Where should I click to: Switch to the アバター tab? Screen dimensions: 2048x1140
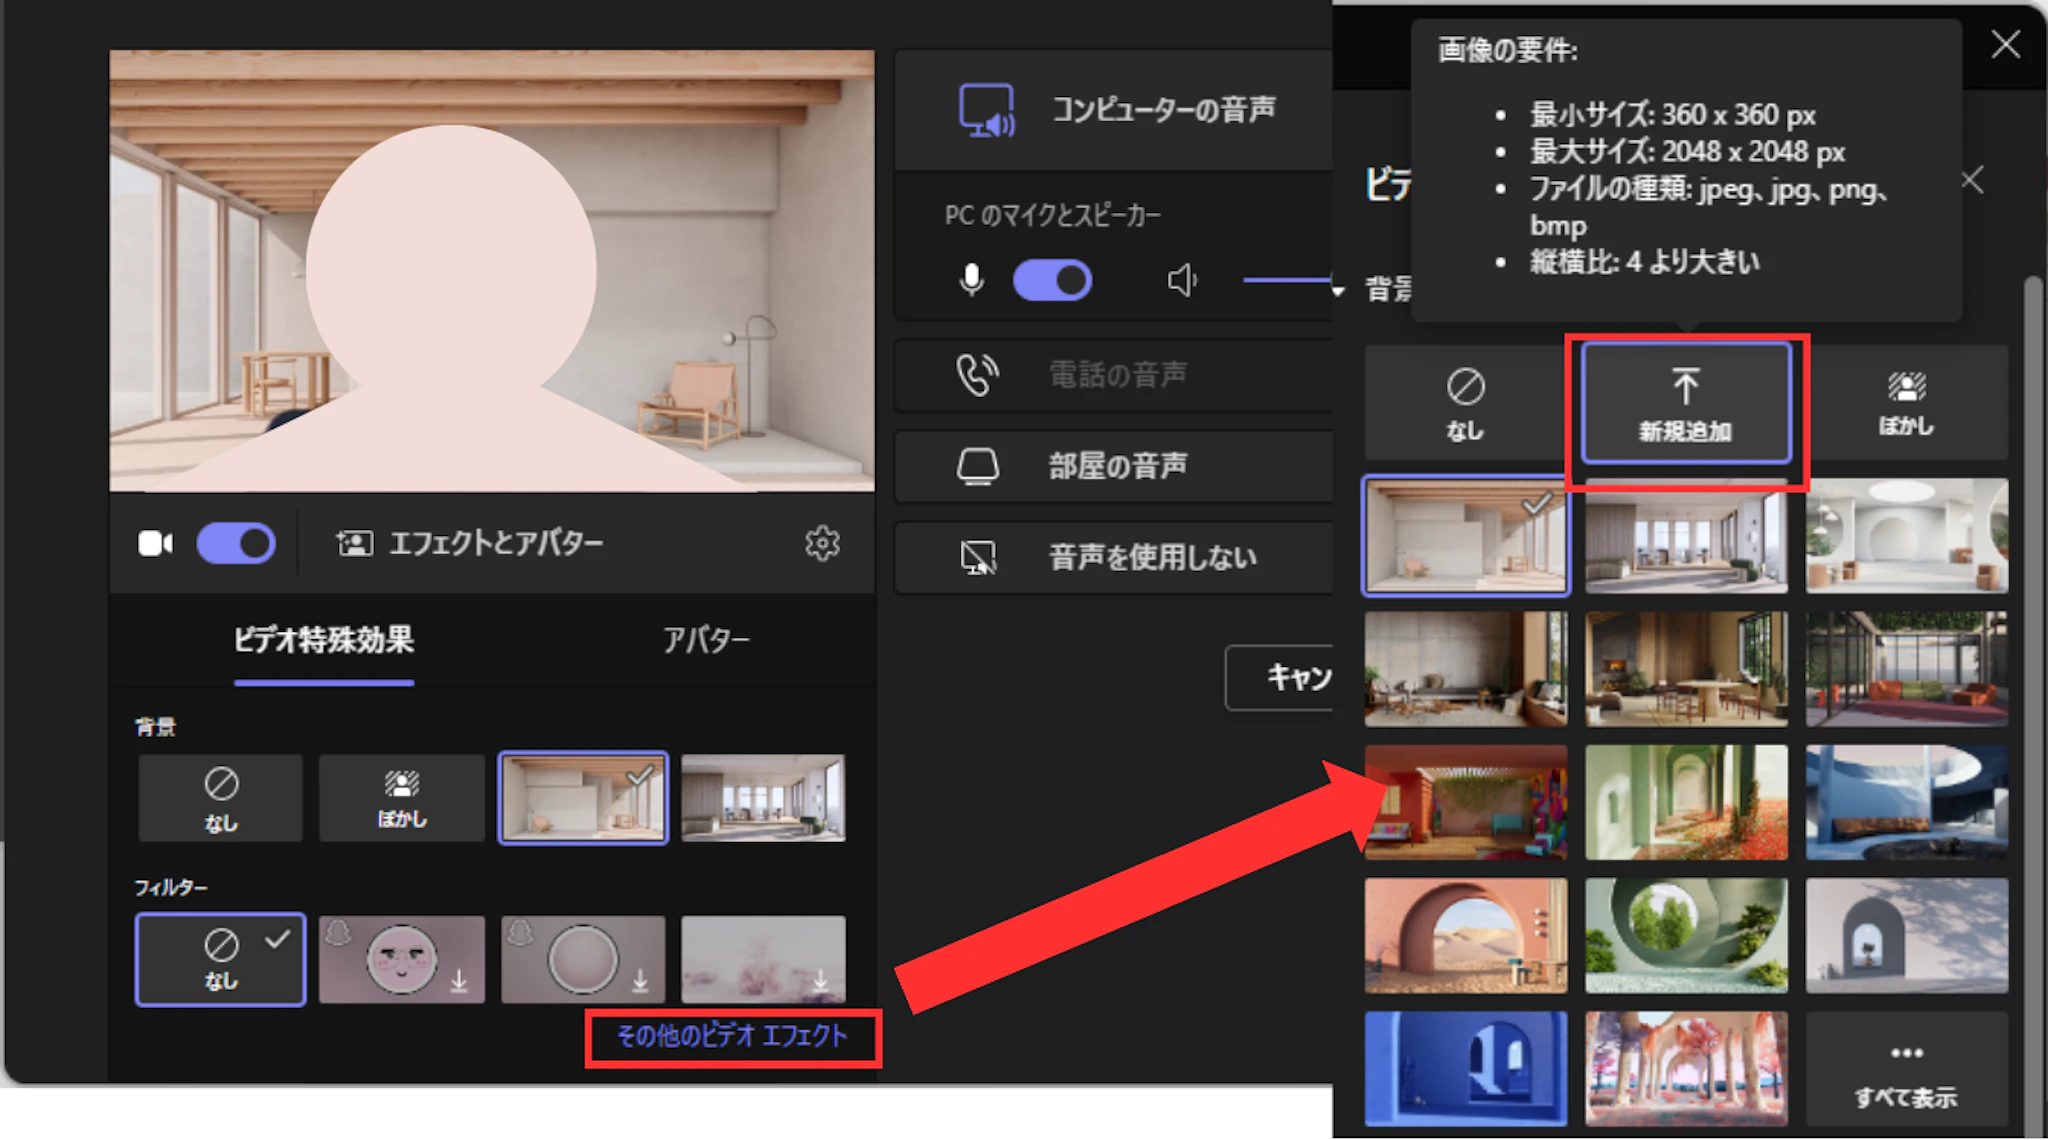[x=705, y=640]
